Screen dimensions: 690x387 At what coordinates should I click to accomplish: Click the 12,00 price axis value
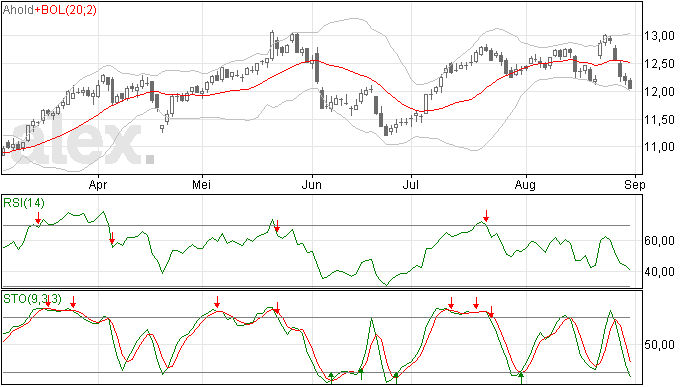[659, 92]
